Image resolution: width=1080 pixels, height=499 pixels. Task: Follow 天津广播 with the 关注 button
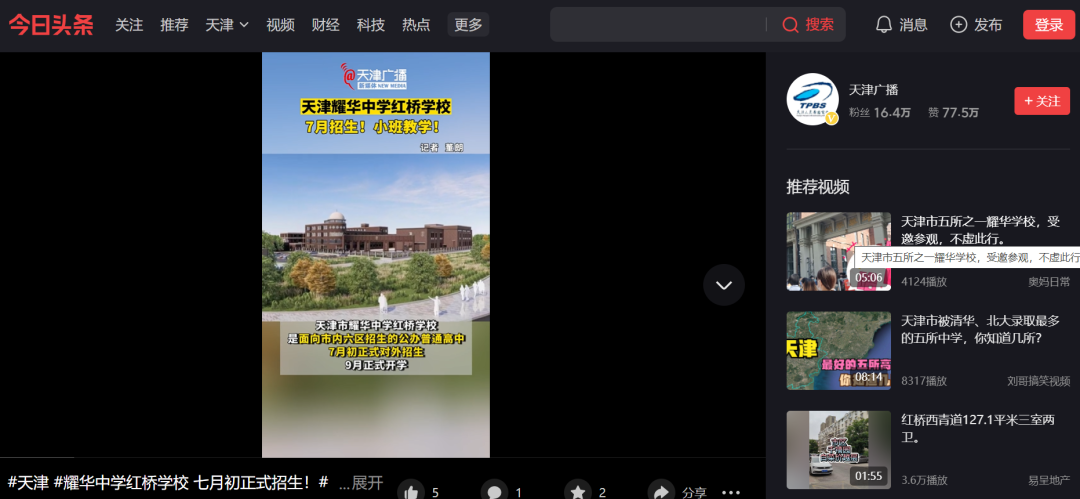click(x=1042, y=101)
